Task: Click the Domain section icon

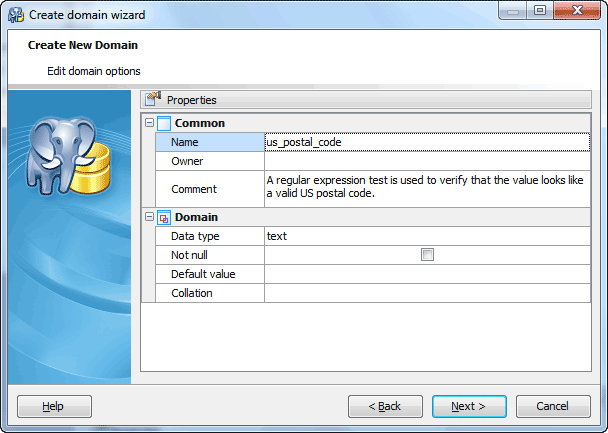Action: click(x=164, y=217)
